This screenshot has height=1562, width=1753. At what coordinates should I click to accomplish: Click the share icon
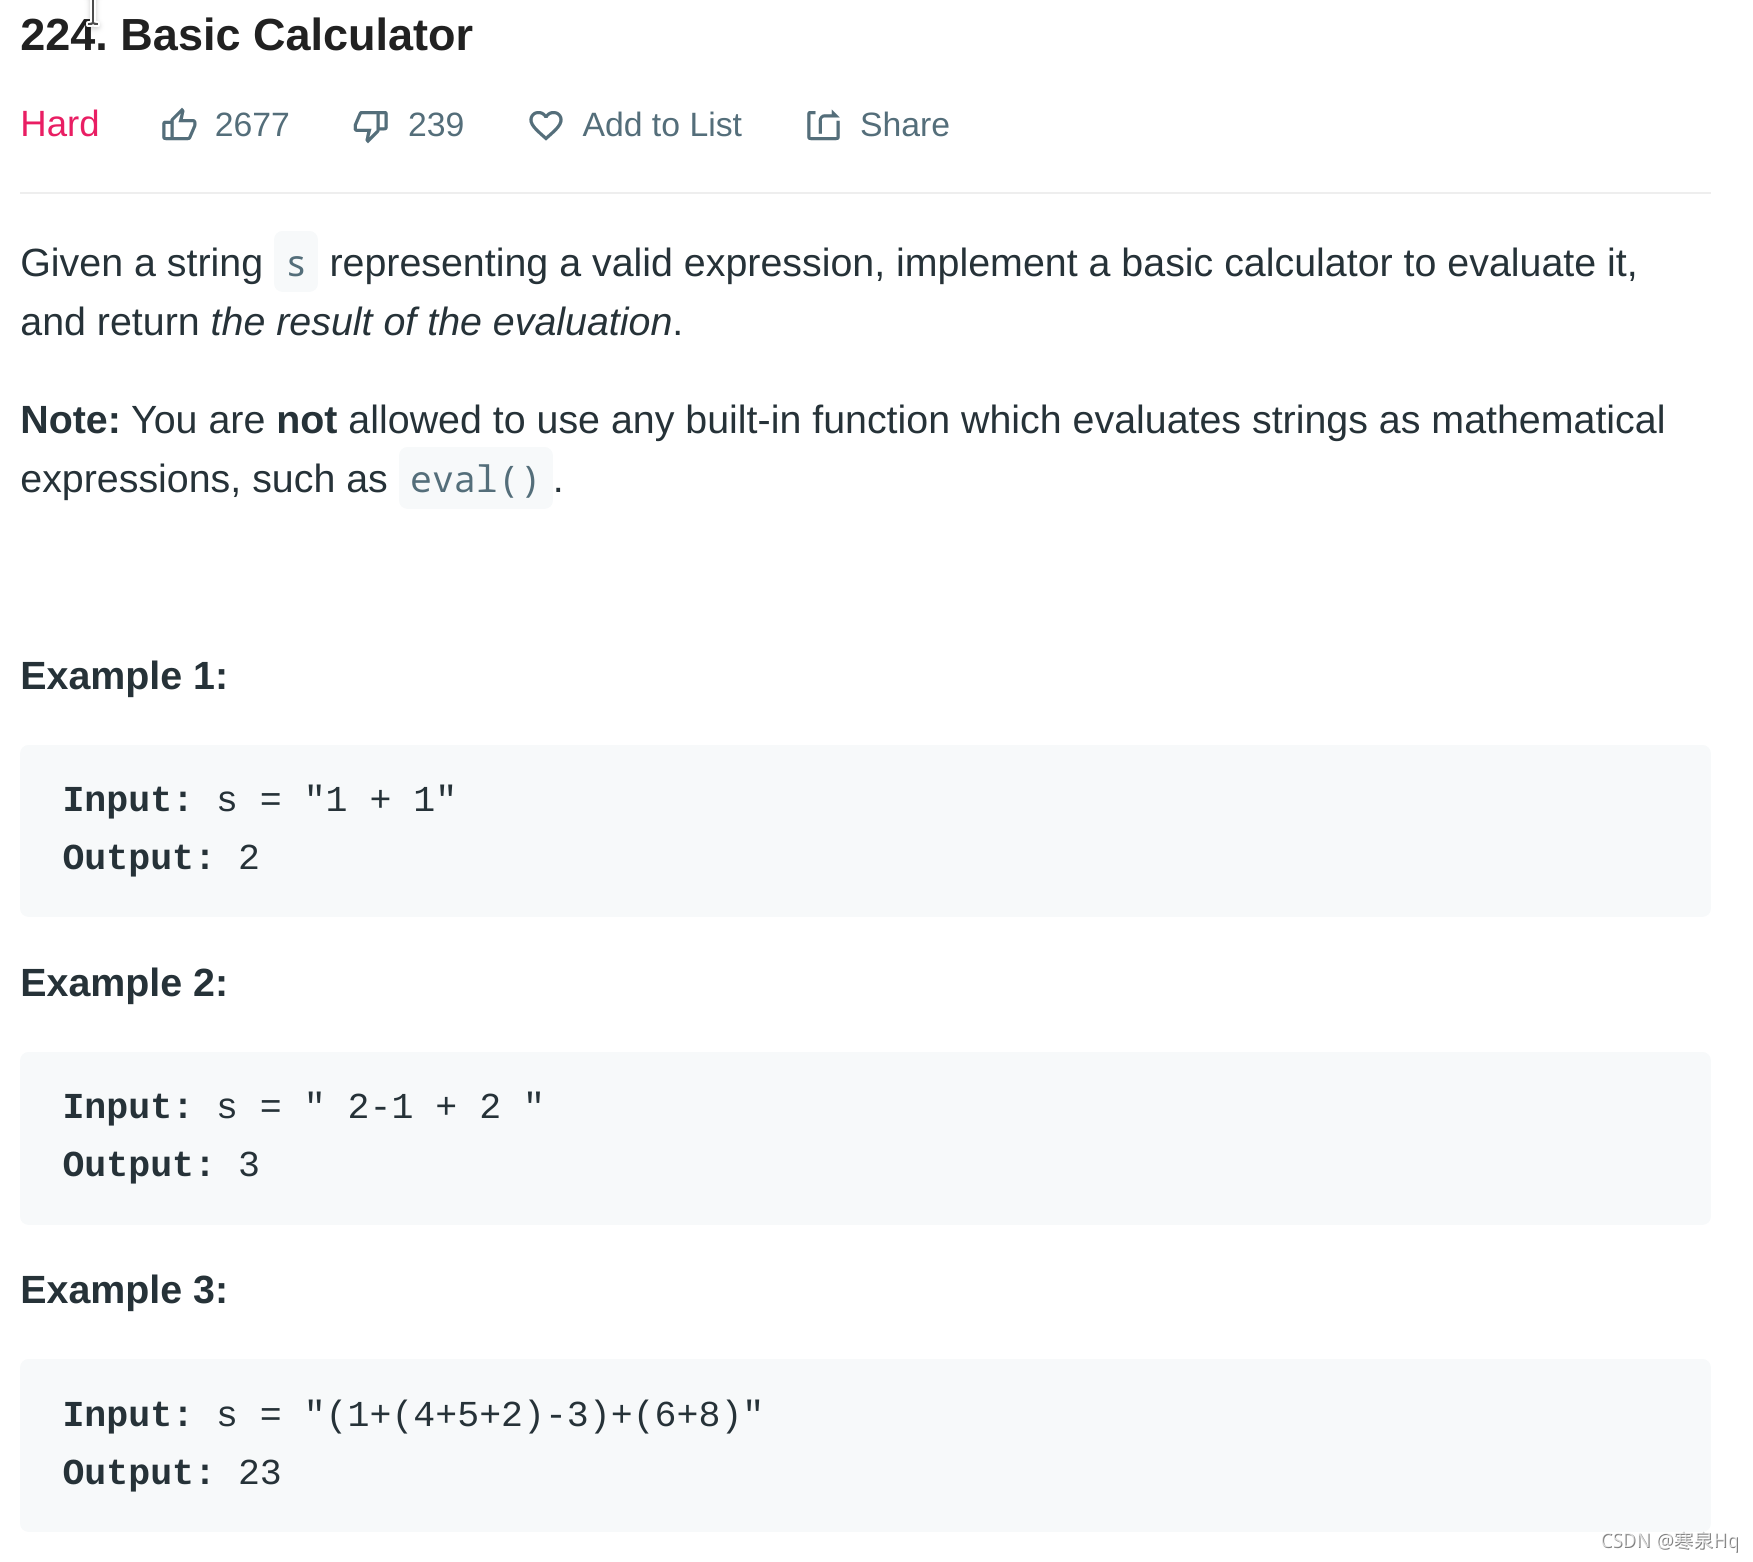click(824, 125)
